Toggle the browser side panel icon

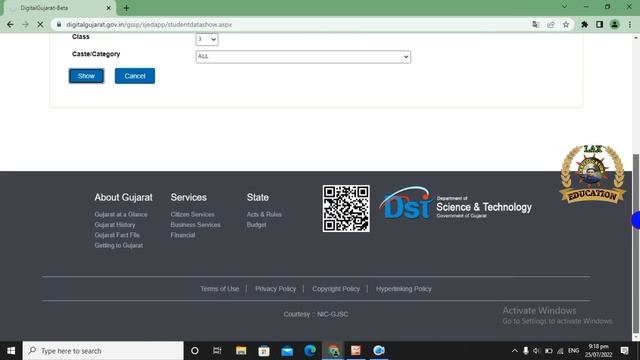pos(599,24)
